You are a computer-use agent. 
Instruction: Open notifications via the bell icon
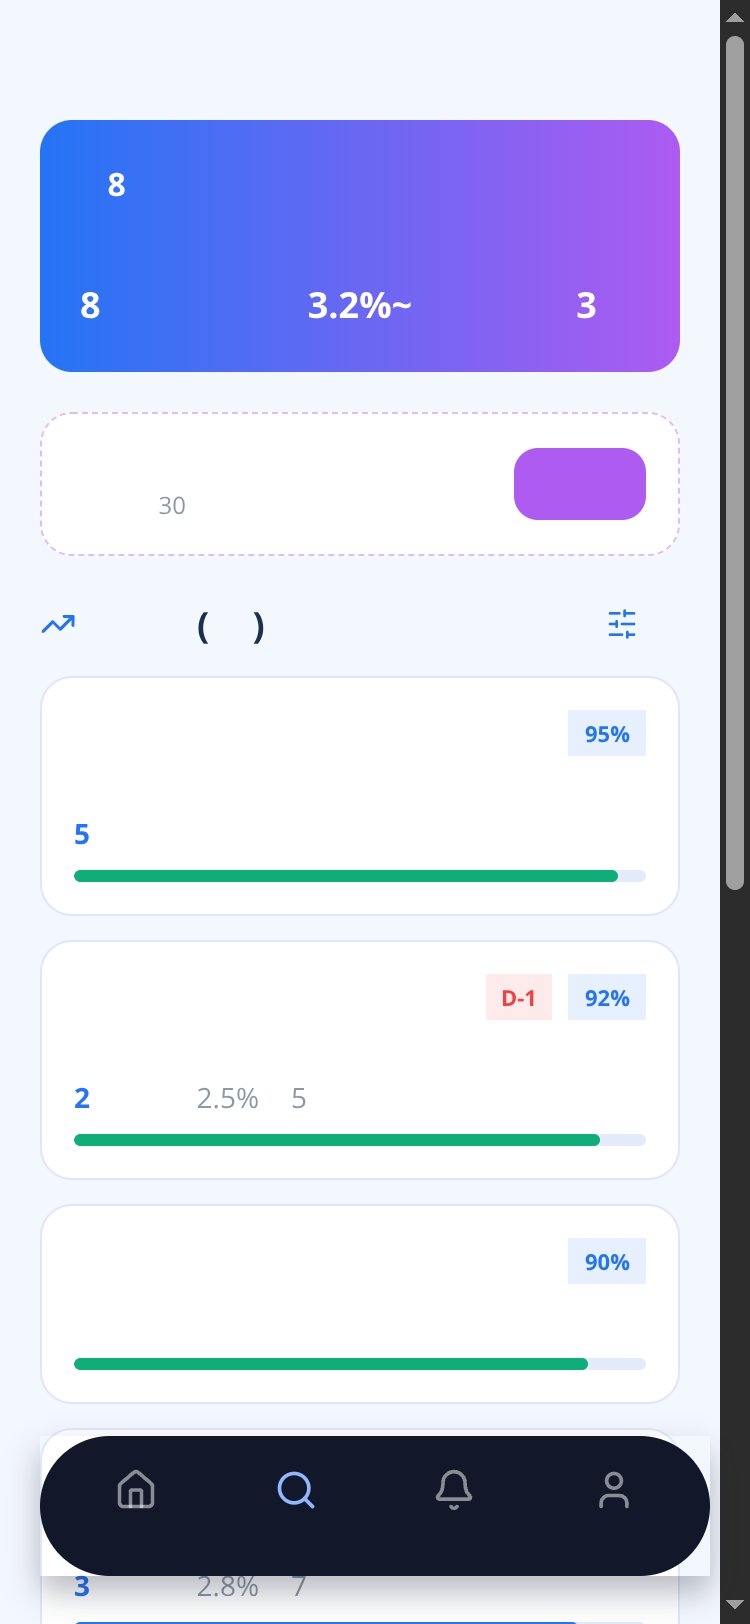point(454,1489)
